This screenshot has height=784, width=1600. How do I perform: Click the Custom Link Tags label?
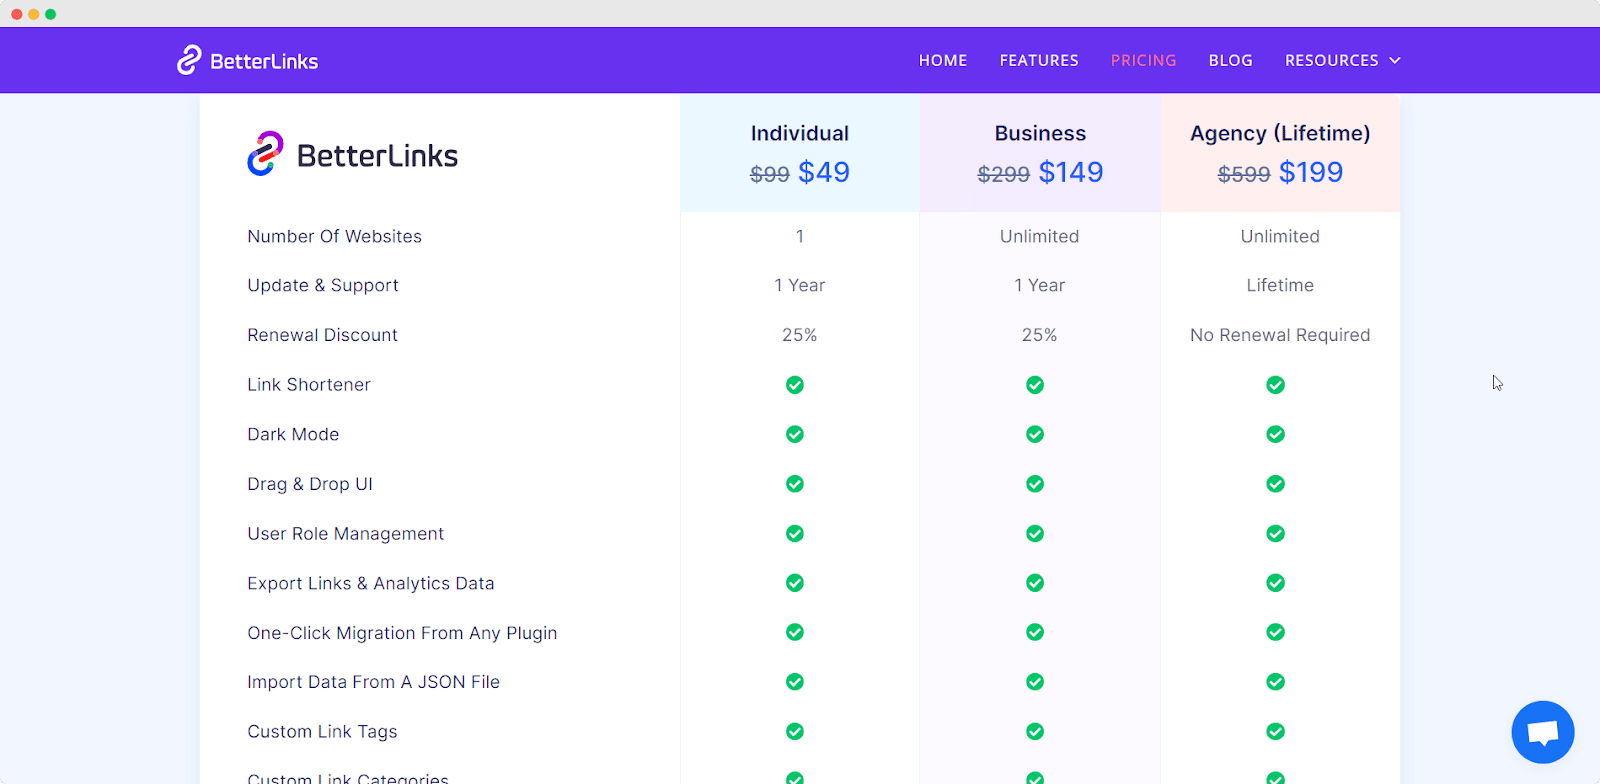point(322,732)
